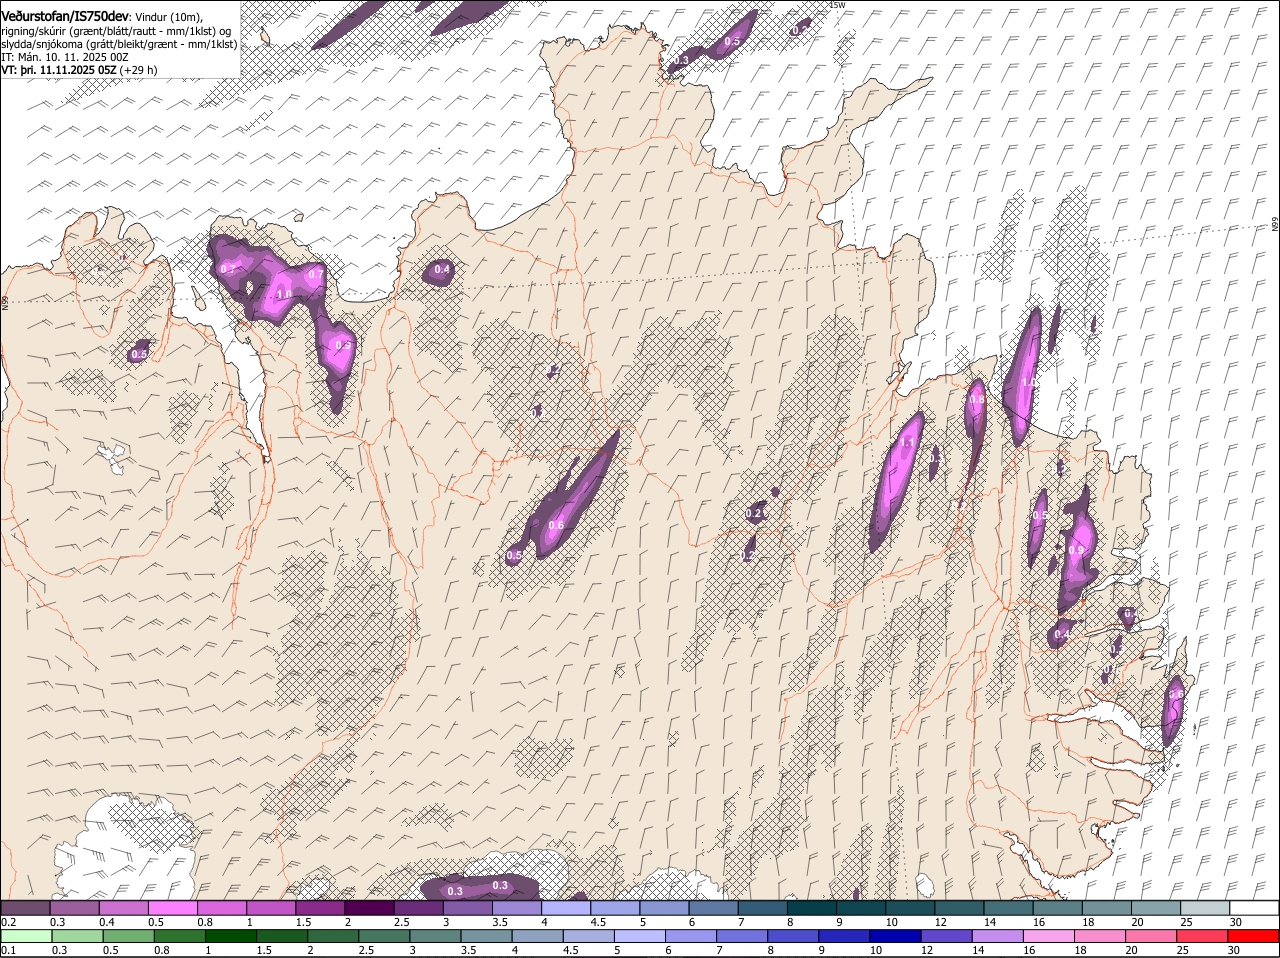Select the lilac 14–16 rain legend swatch
Image resolution: width=1280 pixels, height=958 pixels.
(997, 936)
